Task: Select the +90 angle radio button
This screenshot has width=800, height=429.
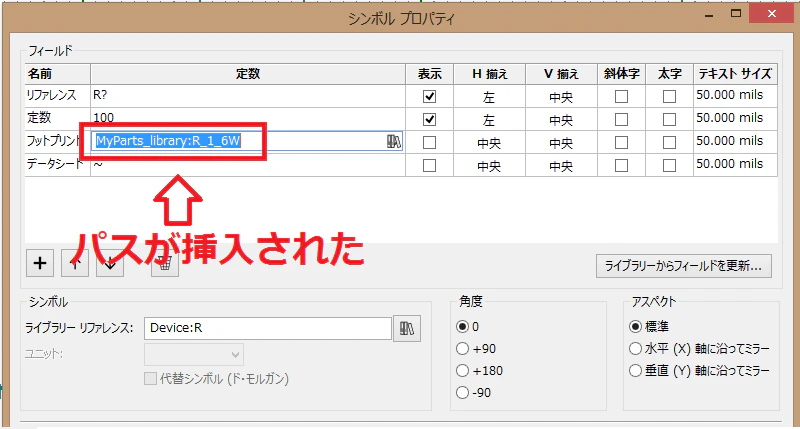Action: (463, 349)
